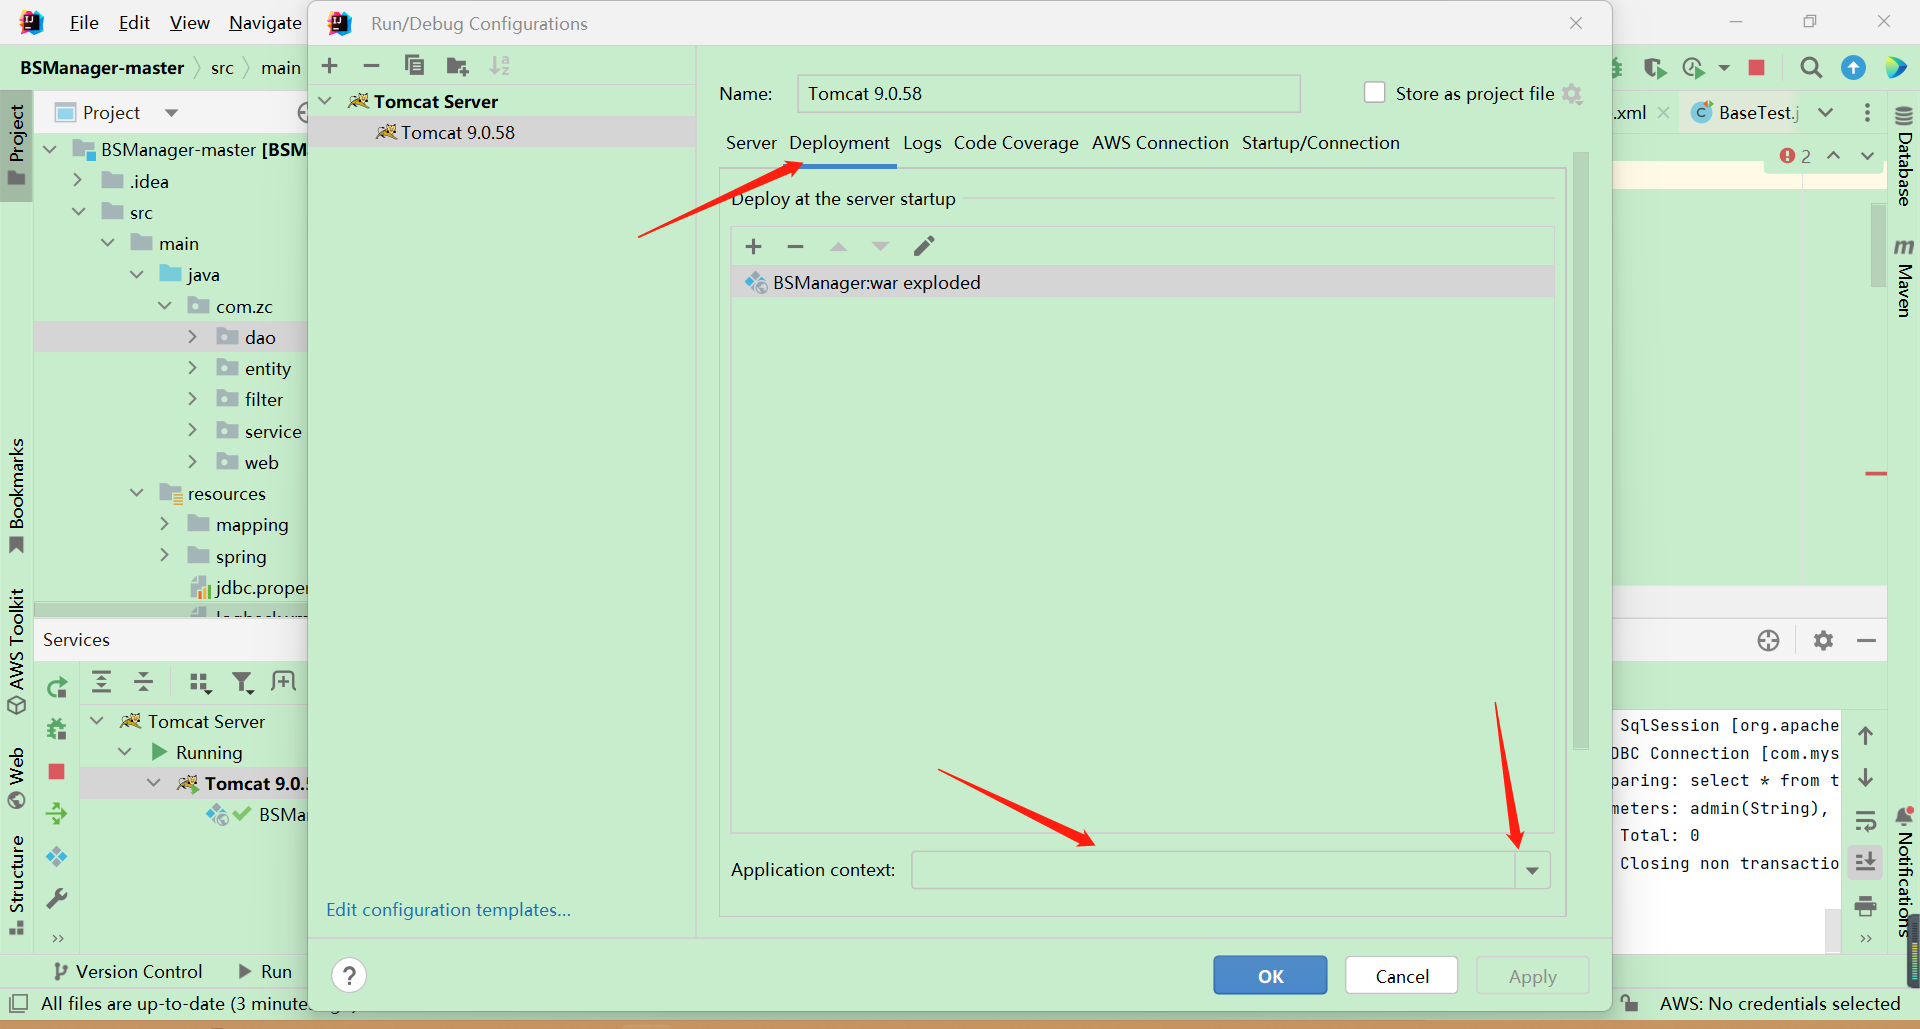Click sort configurations alphabetically icon
The width and height of the screenshot is (1920, 1029).
pos(500,66)
